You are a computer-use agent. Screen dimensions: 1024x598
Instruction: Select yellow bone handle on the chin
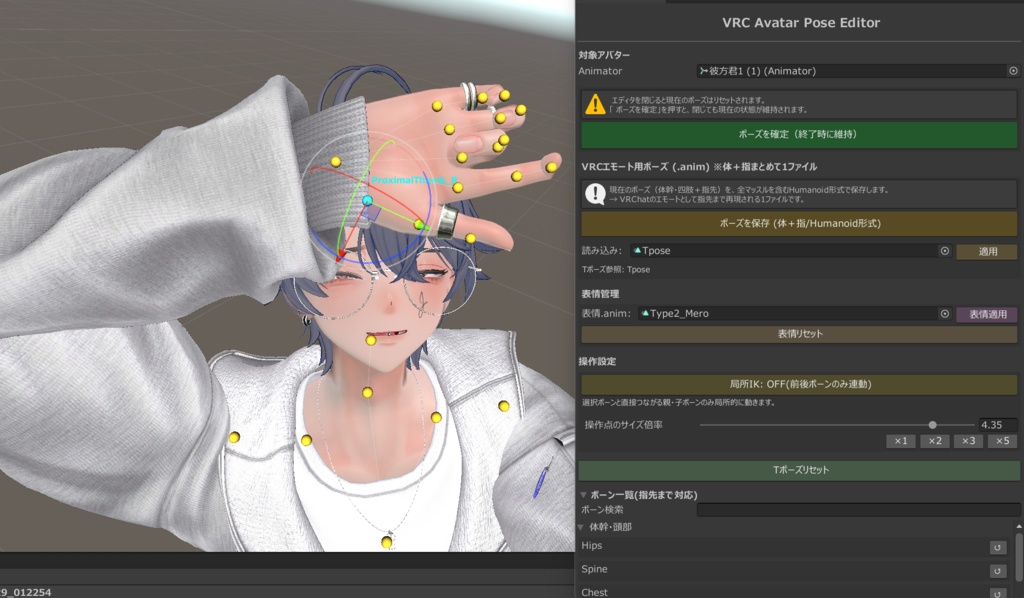click(x=371, y=340)
